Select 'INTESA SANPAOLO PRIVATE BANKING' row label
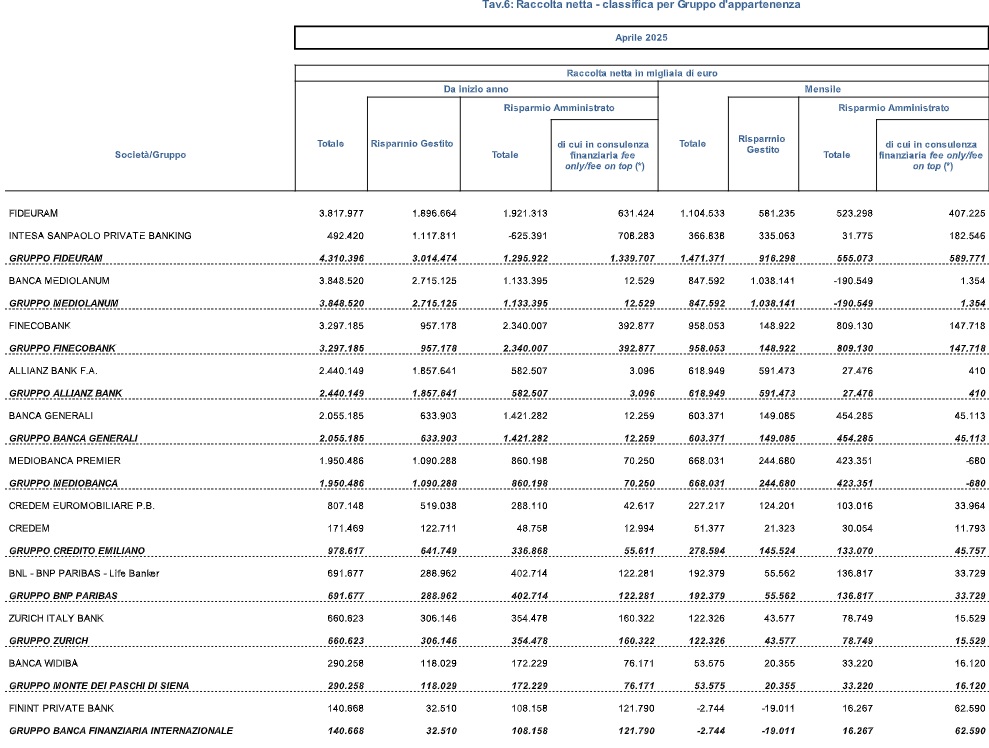The width and height of the screenshot is (989, 748). 100,236
